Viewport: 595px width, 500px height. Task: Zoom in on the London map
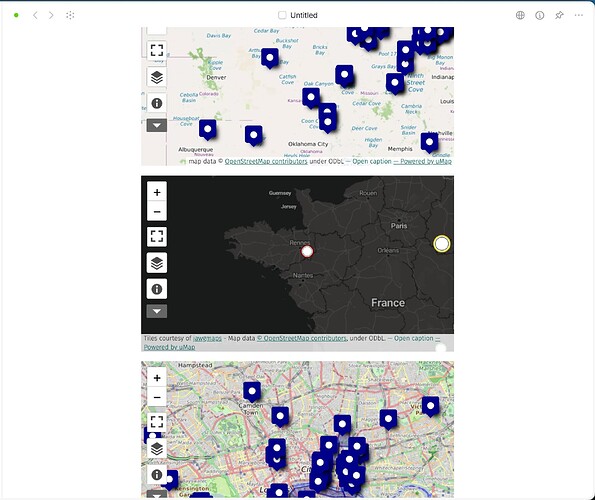point(157,378)
